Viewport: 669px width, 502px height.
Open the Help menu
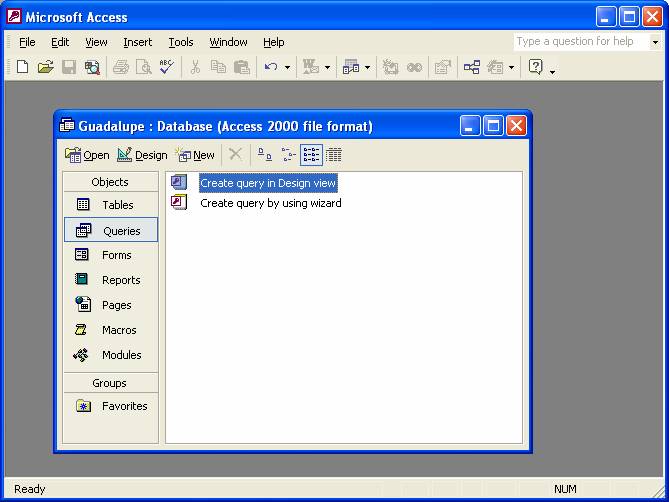coord(273,42)
